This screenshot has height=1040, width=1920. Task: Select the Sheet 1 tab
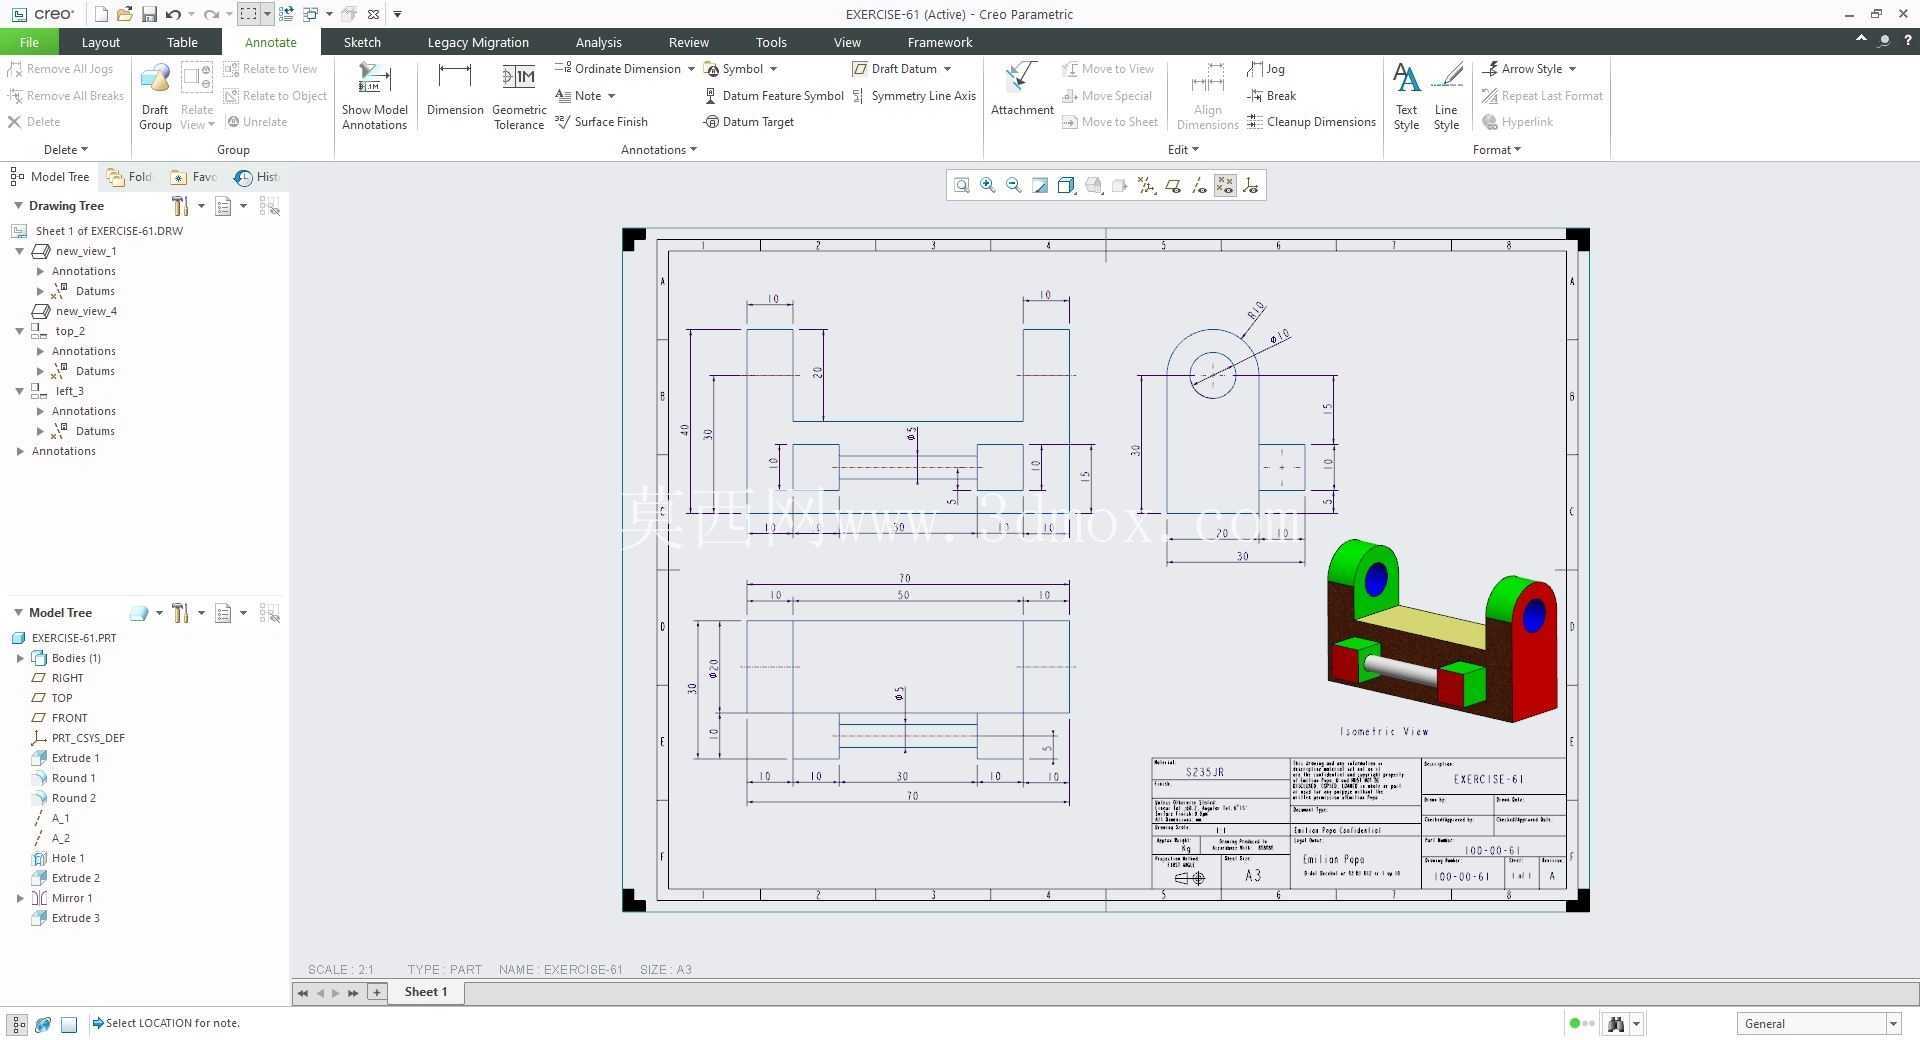(x=426, y=992)
